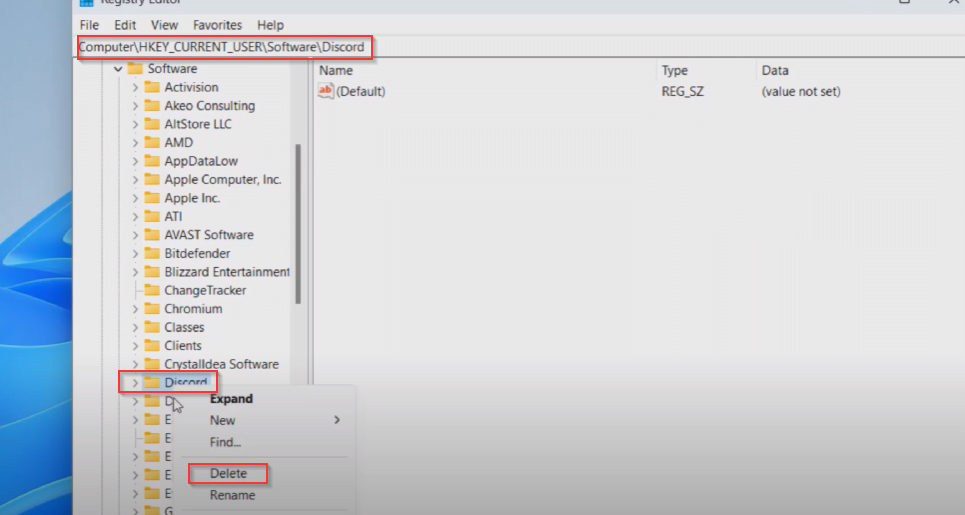Image resolution: width=965 pixels, height=515 pixels.
Task: Select the ChangeTracker key label
Action: pos(205,290)
